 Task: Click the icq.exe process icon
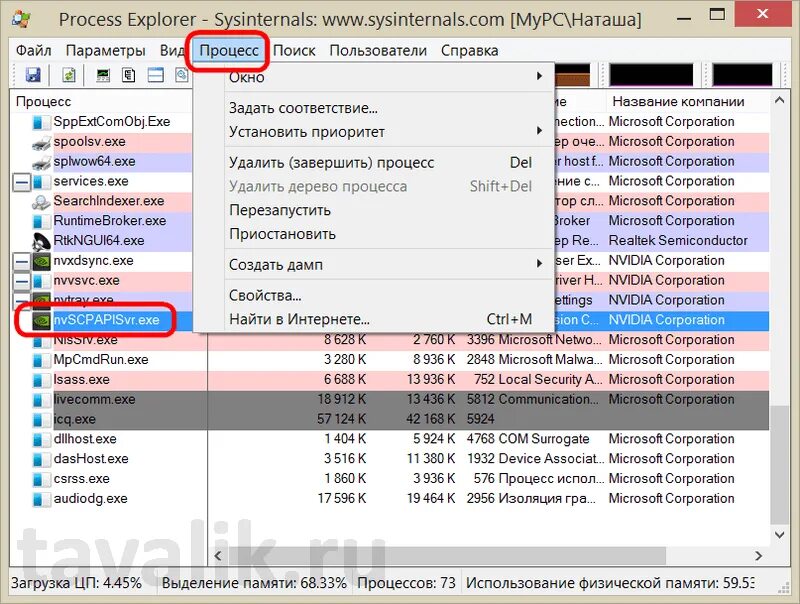(39, 420)
